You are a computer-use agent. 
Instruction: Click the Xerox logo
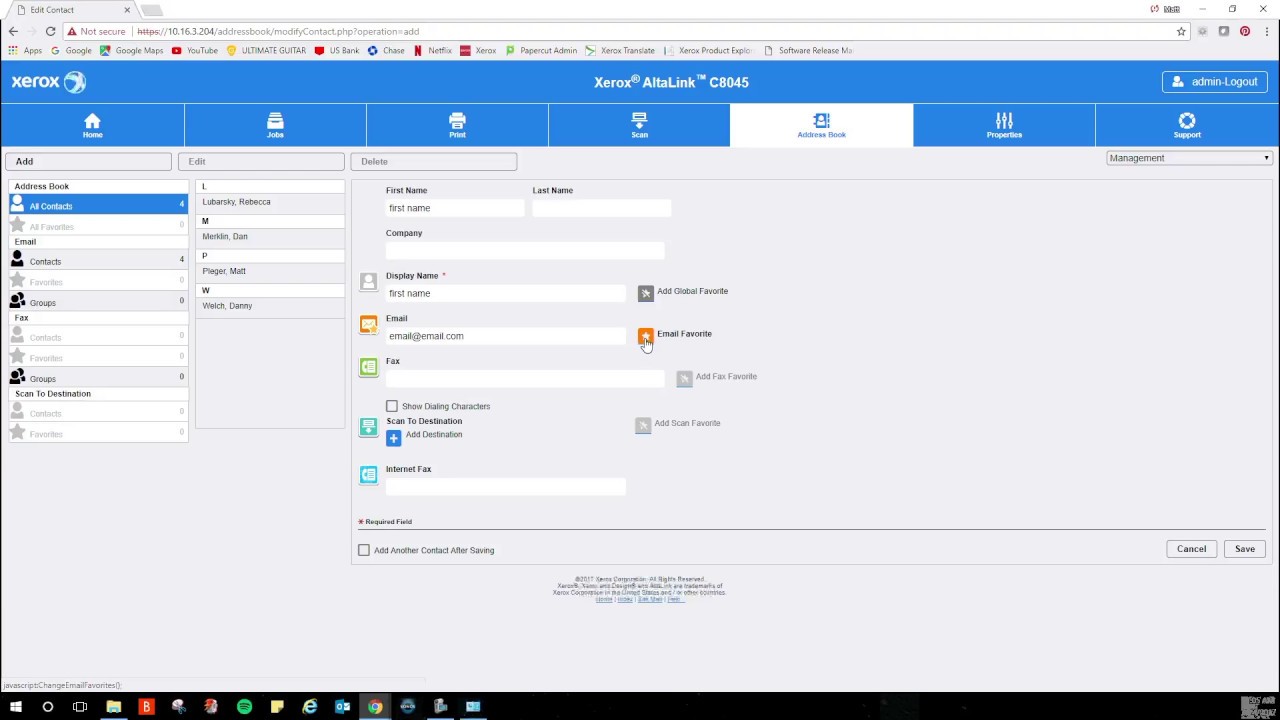coord(49,82)
